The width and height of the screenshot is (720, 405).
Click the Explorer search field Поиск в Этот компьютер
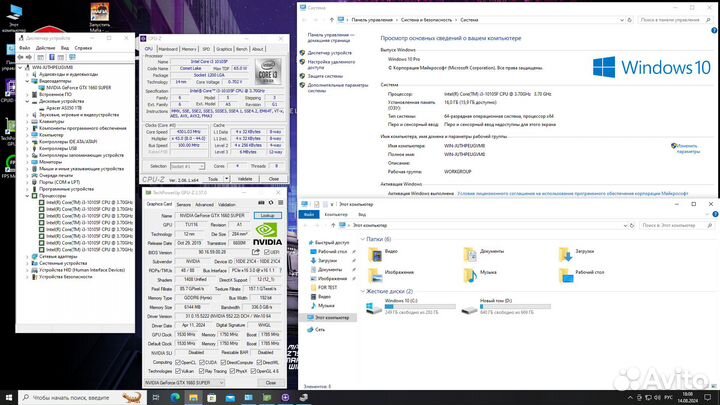[x=676, y=225]
